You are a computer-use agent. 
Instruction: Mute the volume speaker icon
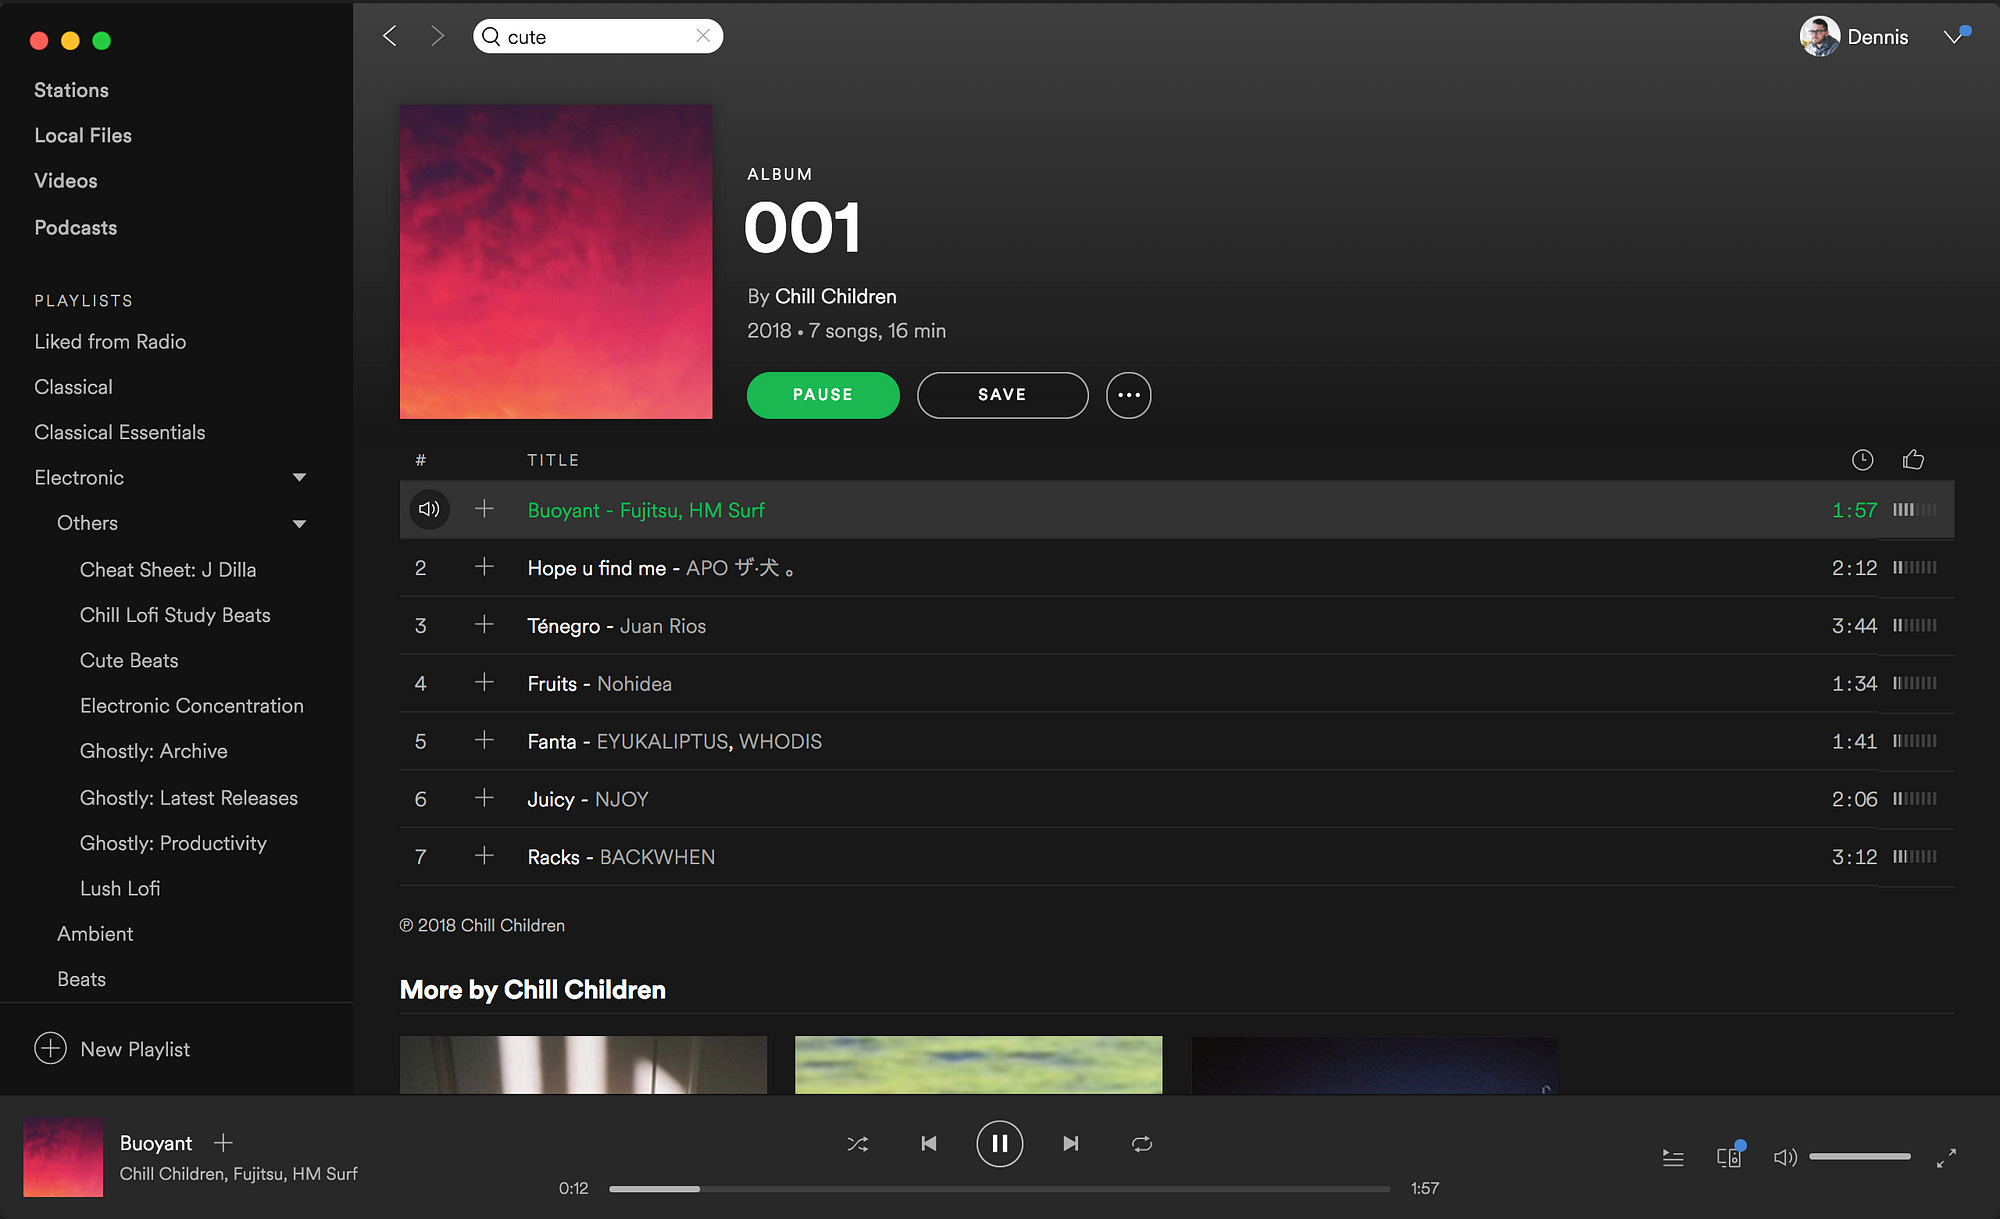coord(1785,1157)
